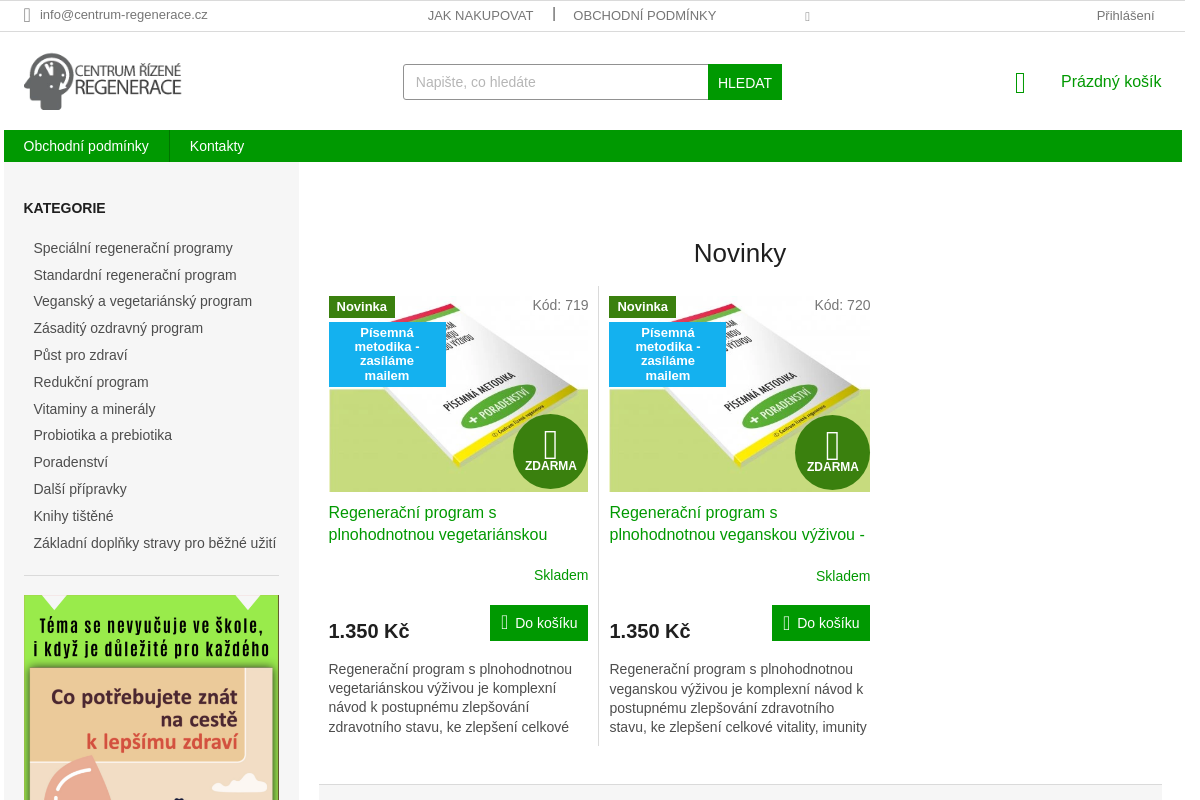The height and width of the screenshot is (800, 1200).
Task: Open the Kontakty menu item
Action: [216, 145]
